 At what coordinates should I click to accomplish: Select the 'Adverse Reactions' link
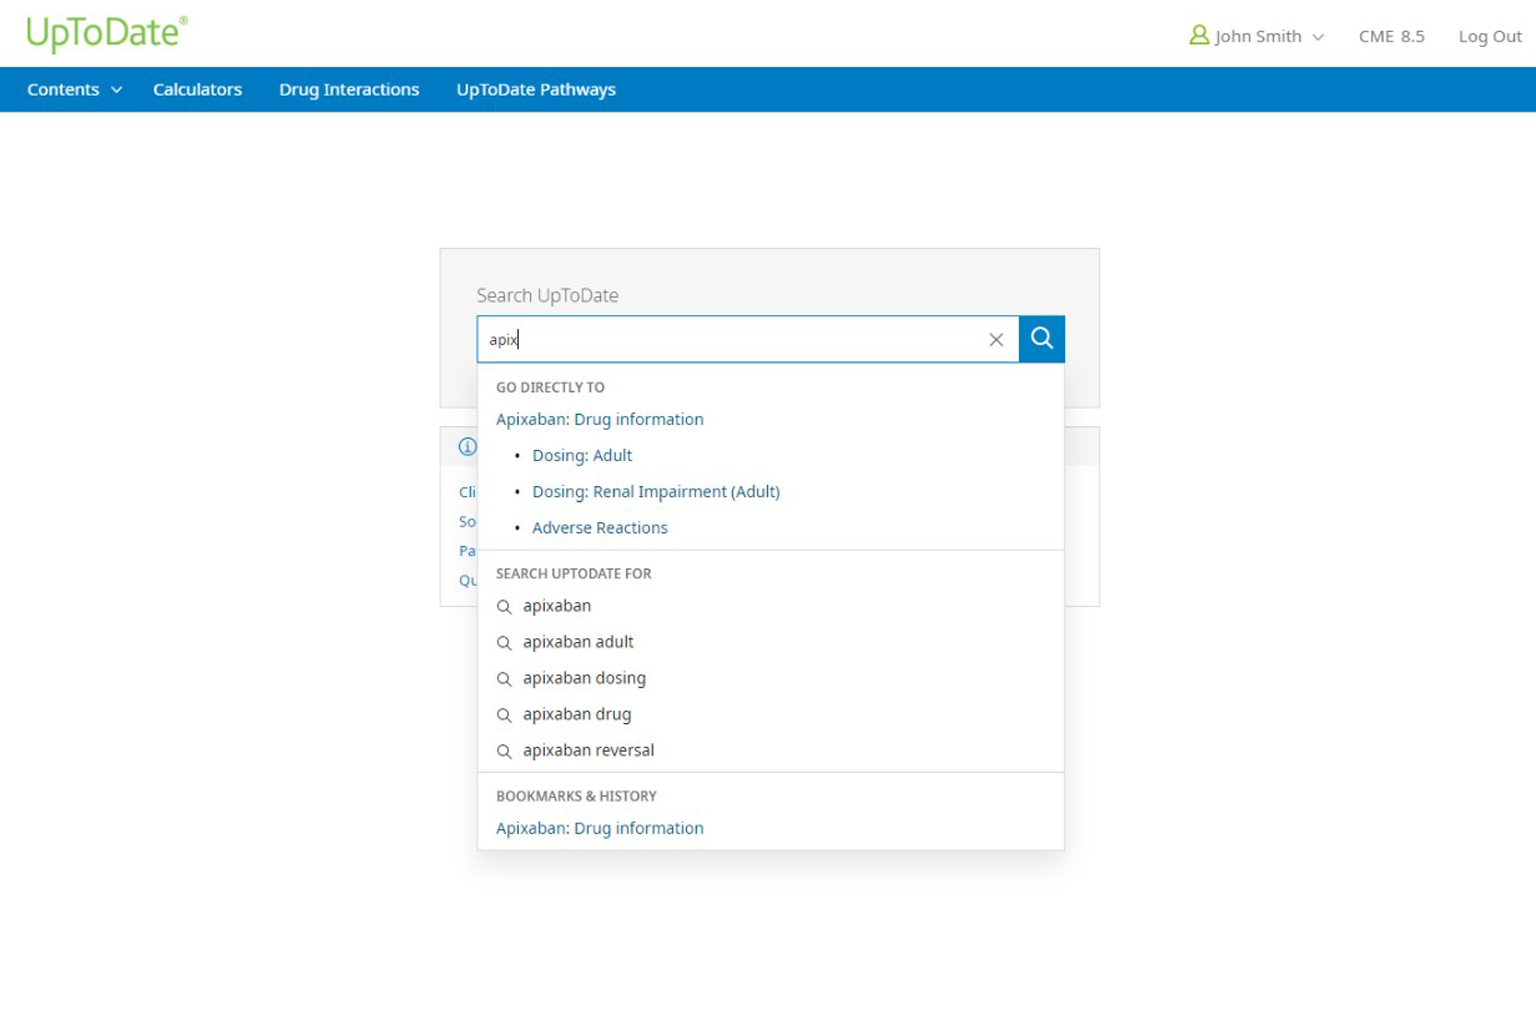point(599,527)
